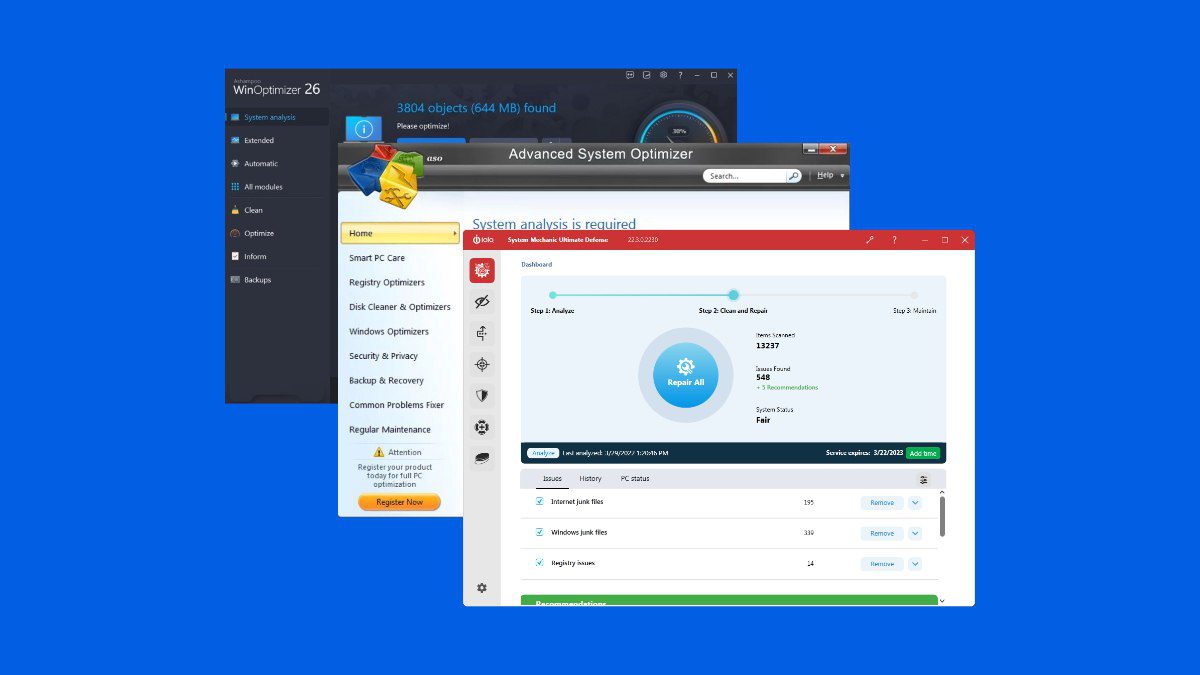Click the gauge icon for Optimize in WinOptimizer
The image size is (1200, 675).
(235, 233)
